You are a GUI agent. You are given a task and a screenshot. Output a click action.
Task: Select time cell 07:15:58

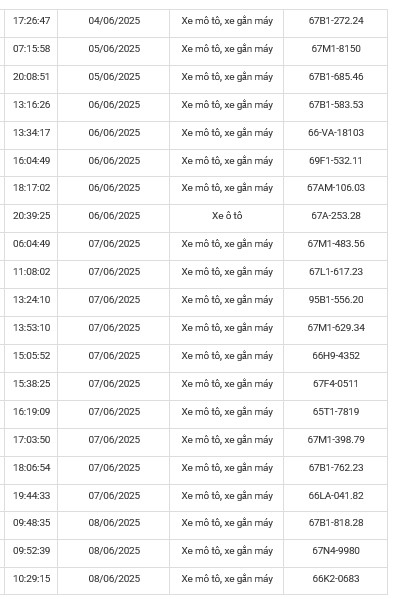(x=31, y=49)
